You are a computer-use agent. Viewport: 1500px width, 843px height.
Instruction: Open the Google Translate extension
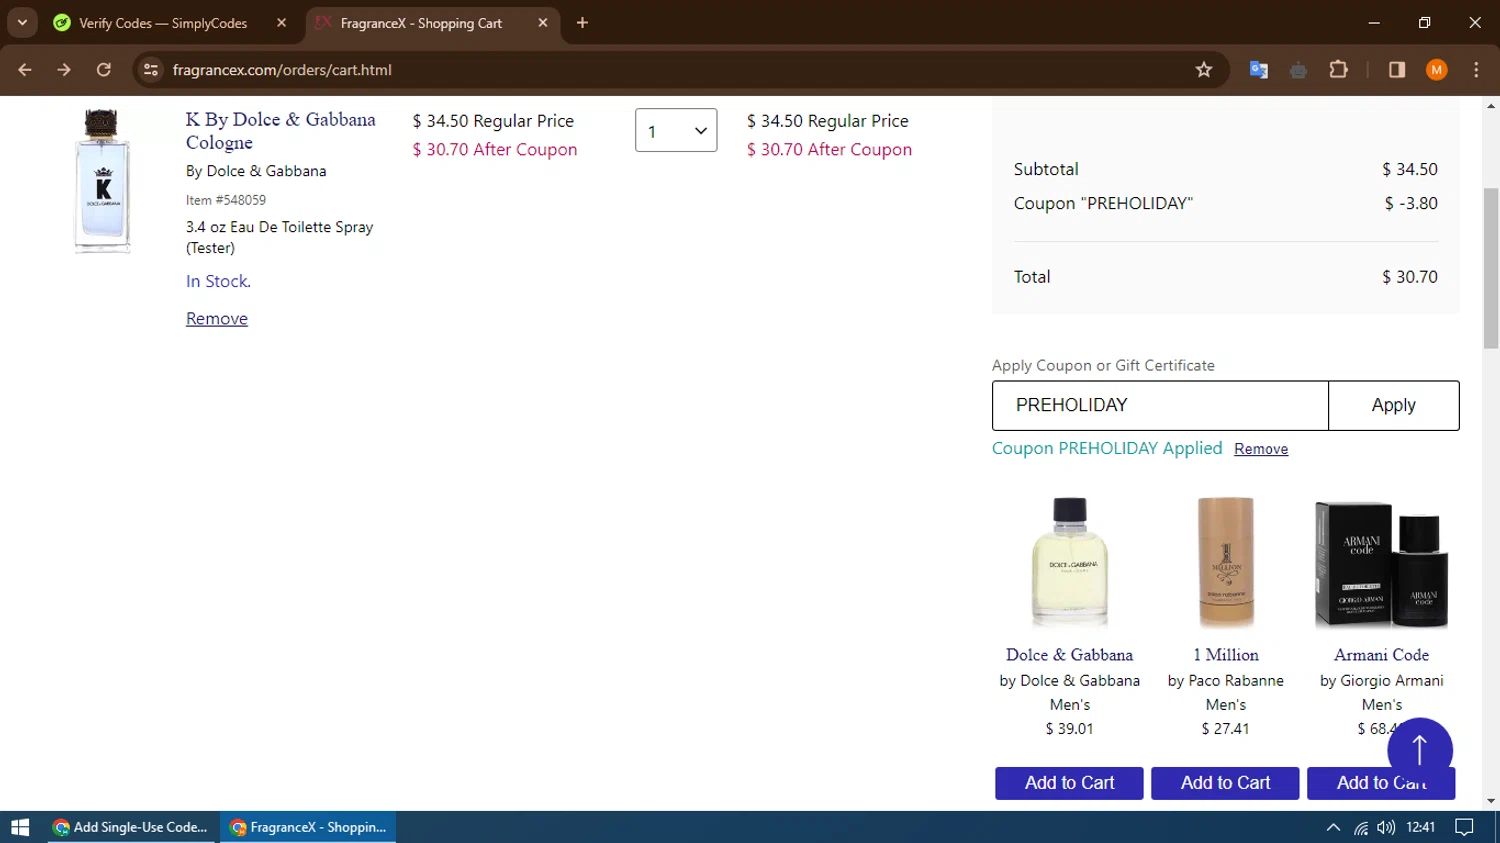(x=1259, y=70)
